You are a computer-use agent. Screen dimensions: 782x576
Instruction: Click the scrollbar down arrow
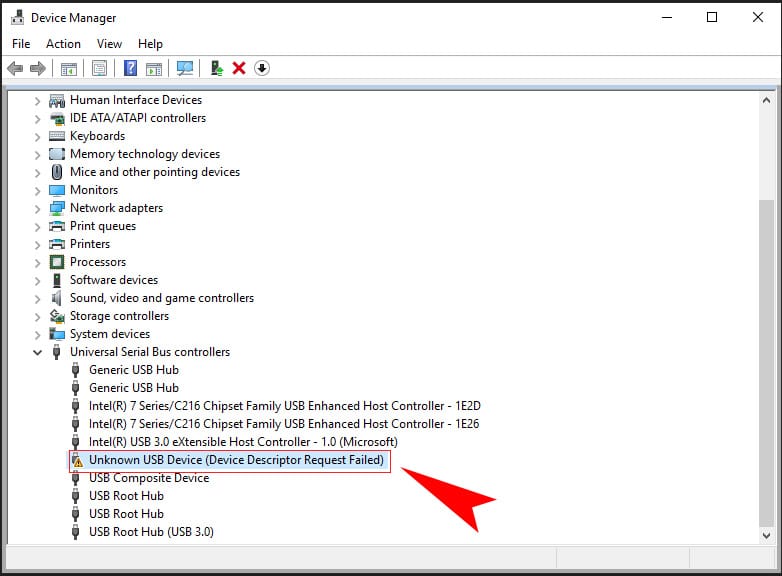click(766, 536)
